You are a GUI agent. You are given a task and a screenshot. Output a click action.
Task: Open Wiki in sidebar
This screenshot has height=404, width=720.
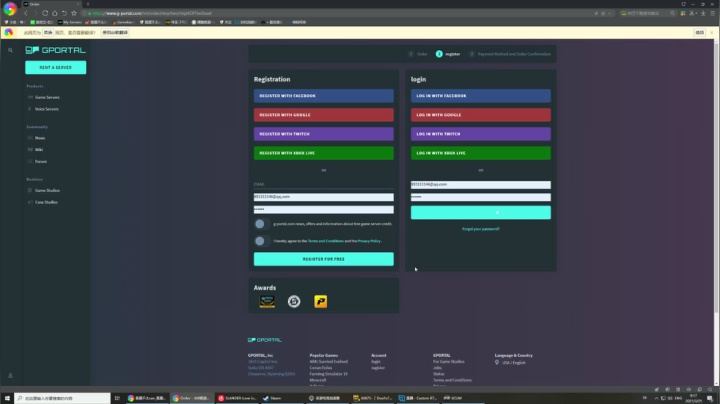[39, 150]
